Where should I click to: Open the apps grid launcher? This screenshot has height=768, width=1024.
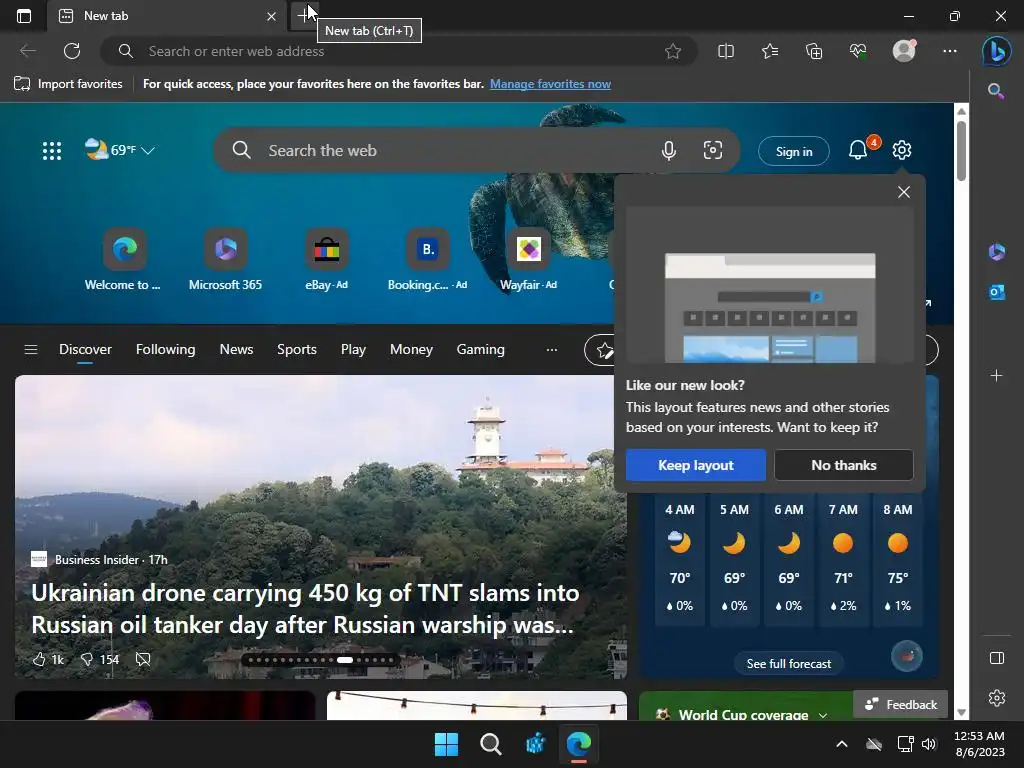point(52,151)
